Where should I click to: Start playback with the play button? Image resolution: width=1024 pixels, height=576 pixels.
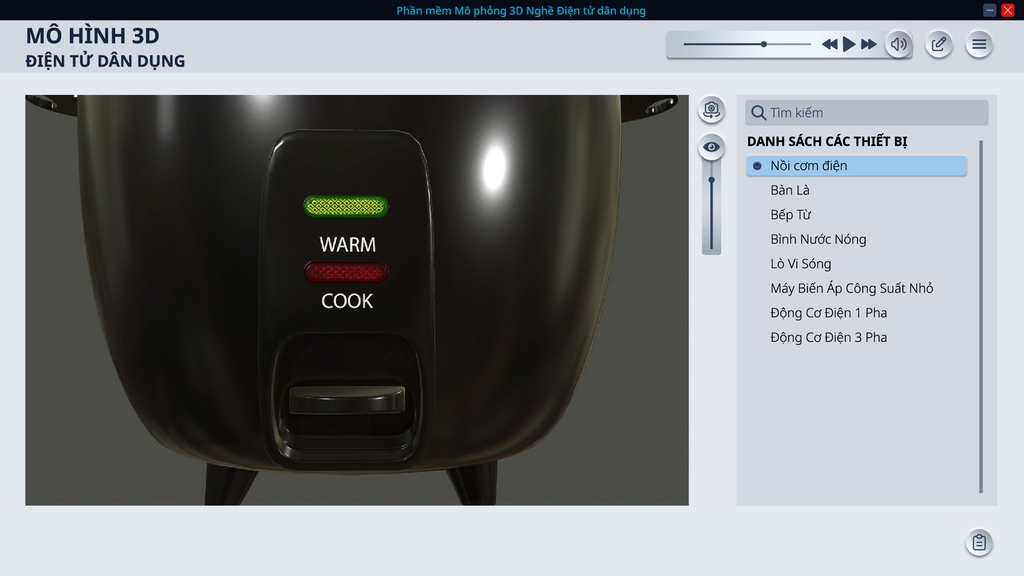pos(849,44)
